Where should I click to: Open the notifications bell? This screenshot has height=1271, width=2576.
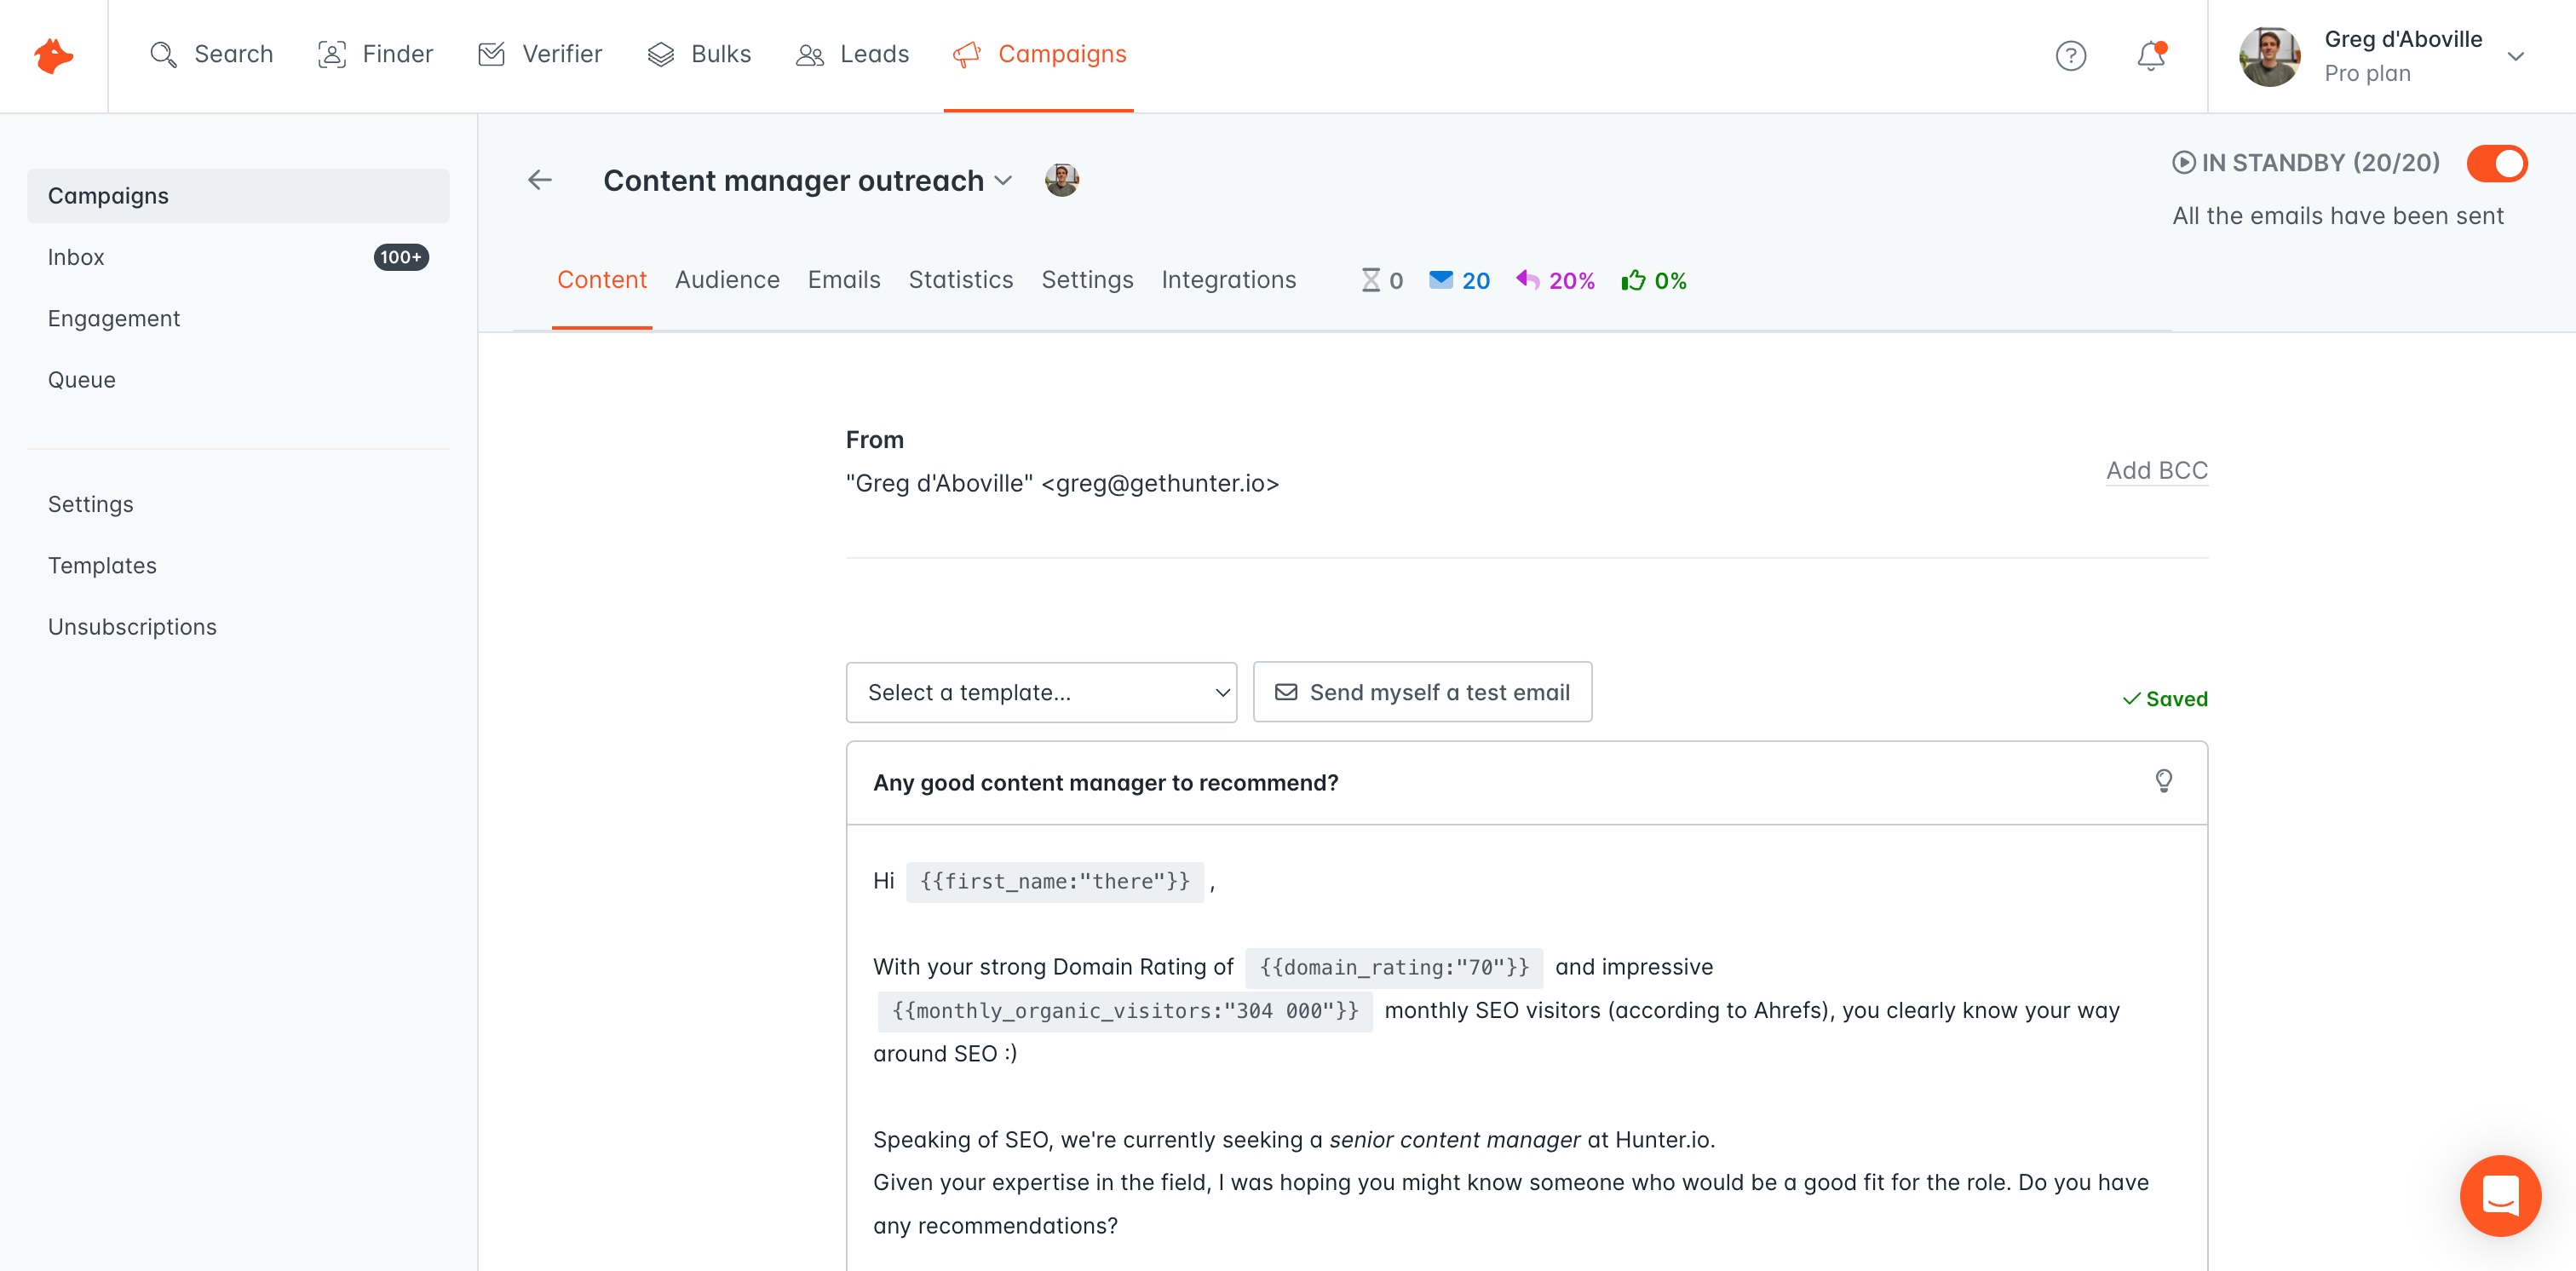pyautogui.click(x=2151, y=55)
